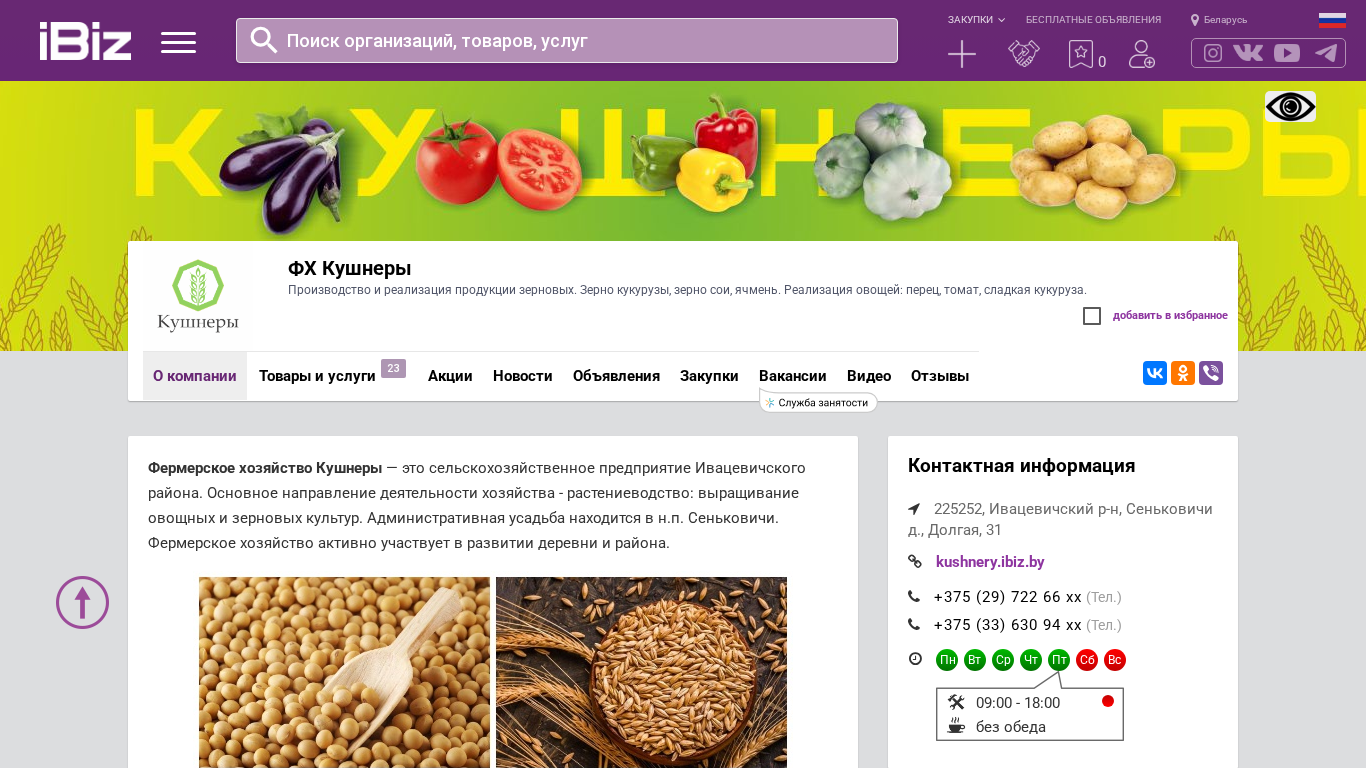Screen dimensions: 1366x768
Task: Select Friday (Пт) schedule day
Action: tap(1059, 660)
